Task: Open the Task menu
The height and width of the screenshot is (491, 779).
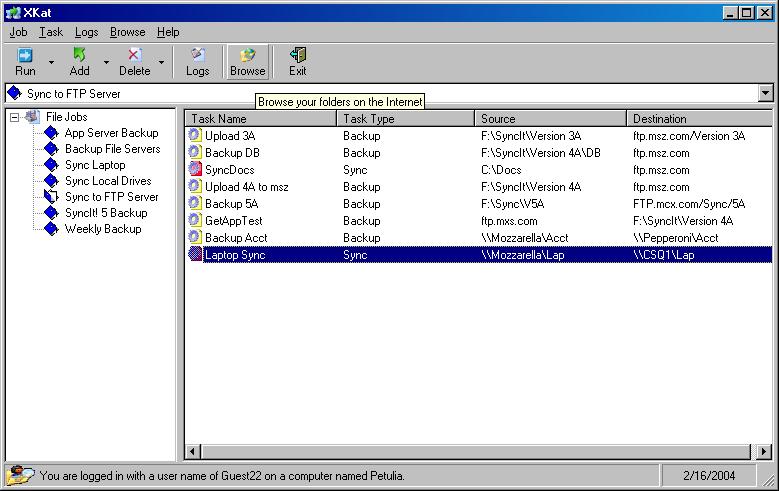Action: point(50,32)
